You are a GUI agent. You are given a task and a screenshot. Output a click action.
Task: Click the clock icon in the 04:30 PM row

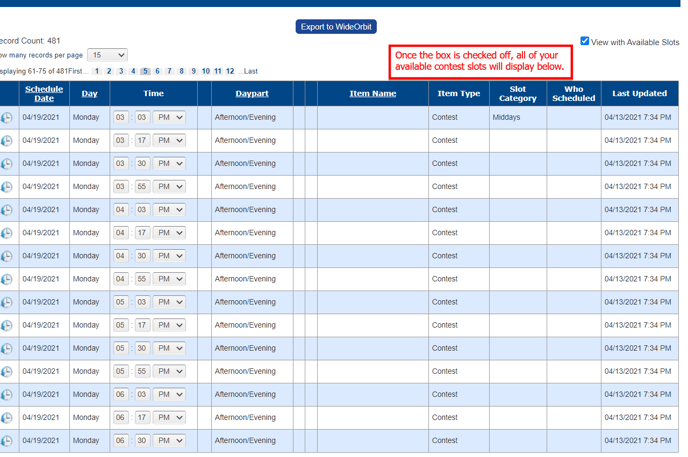pos(7,256)
